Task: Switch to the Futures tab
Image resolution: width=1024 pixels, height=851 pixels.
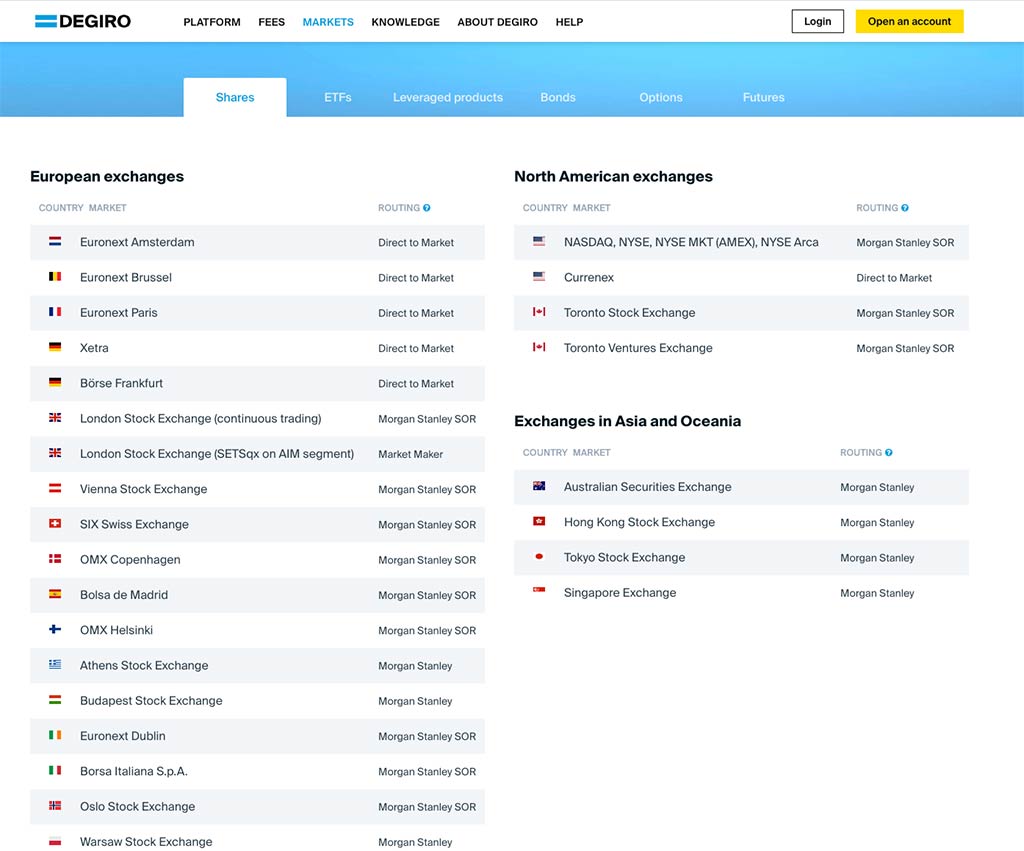Action: [x=763, y=97]
